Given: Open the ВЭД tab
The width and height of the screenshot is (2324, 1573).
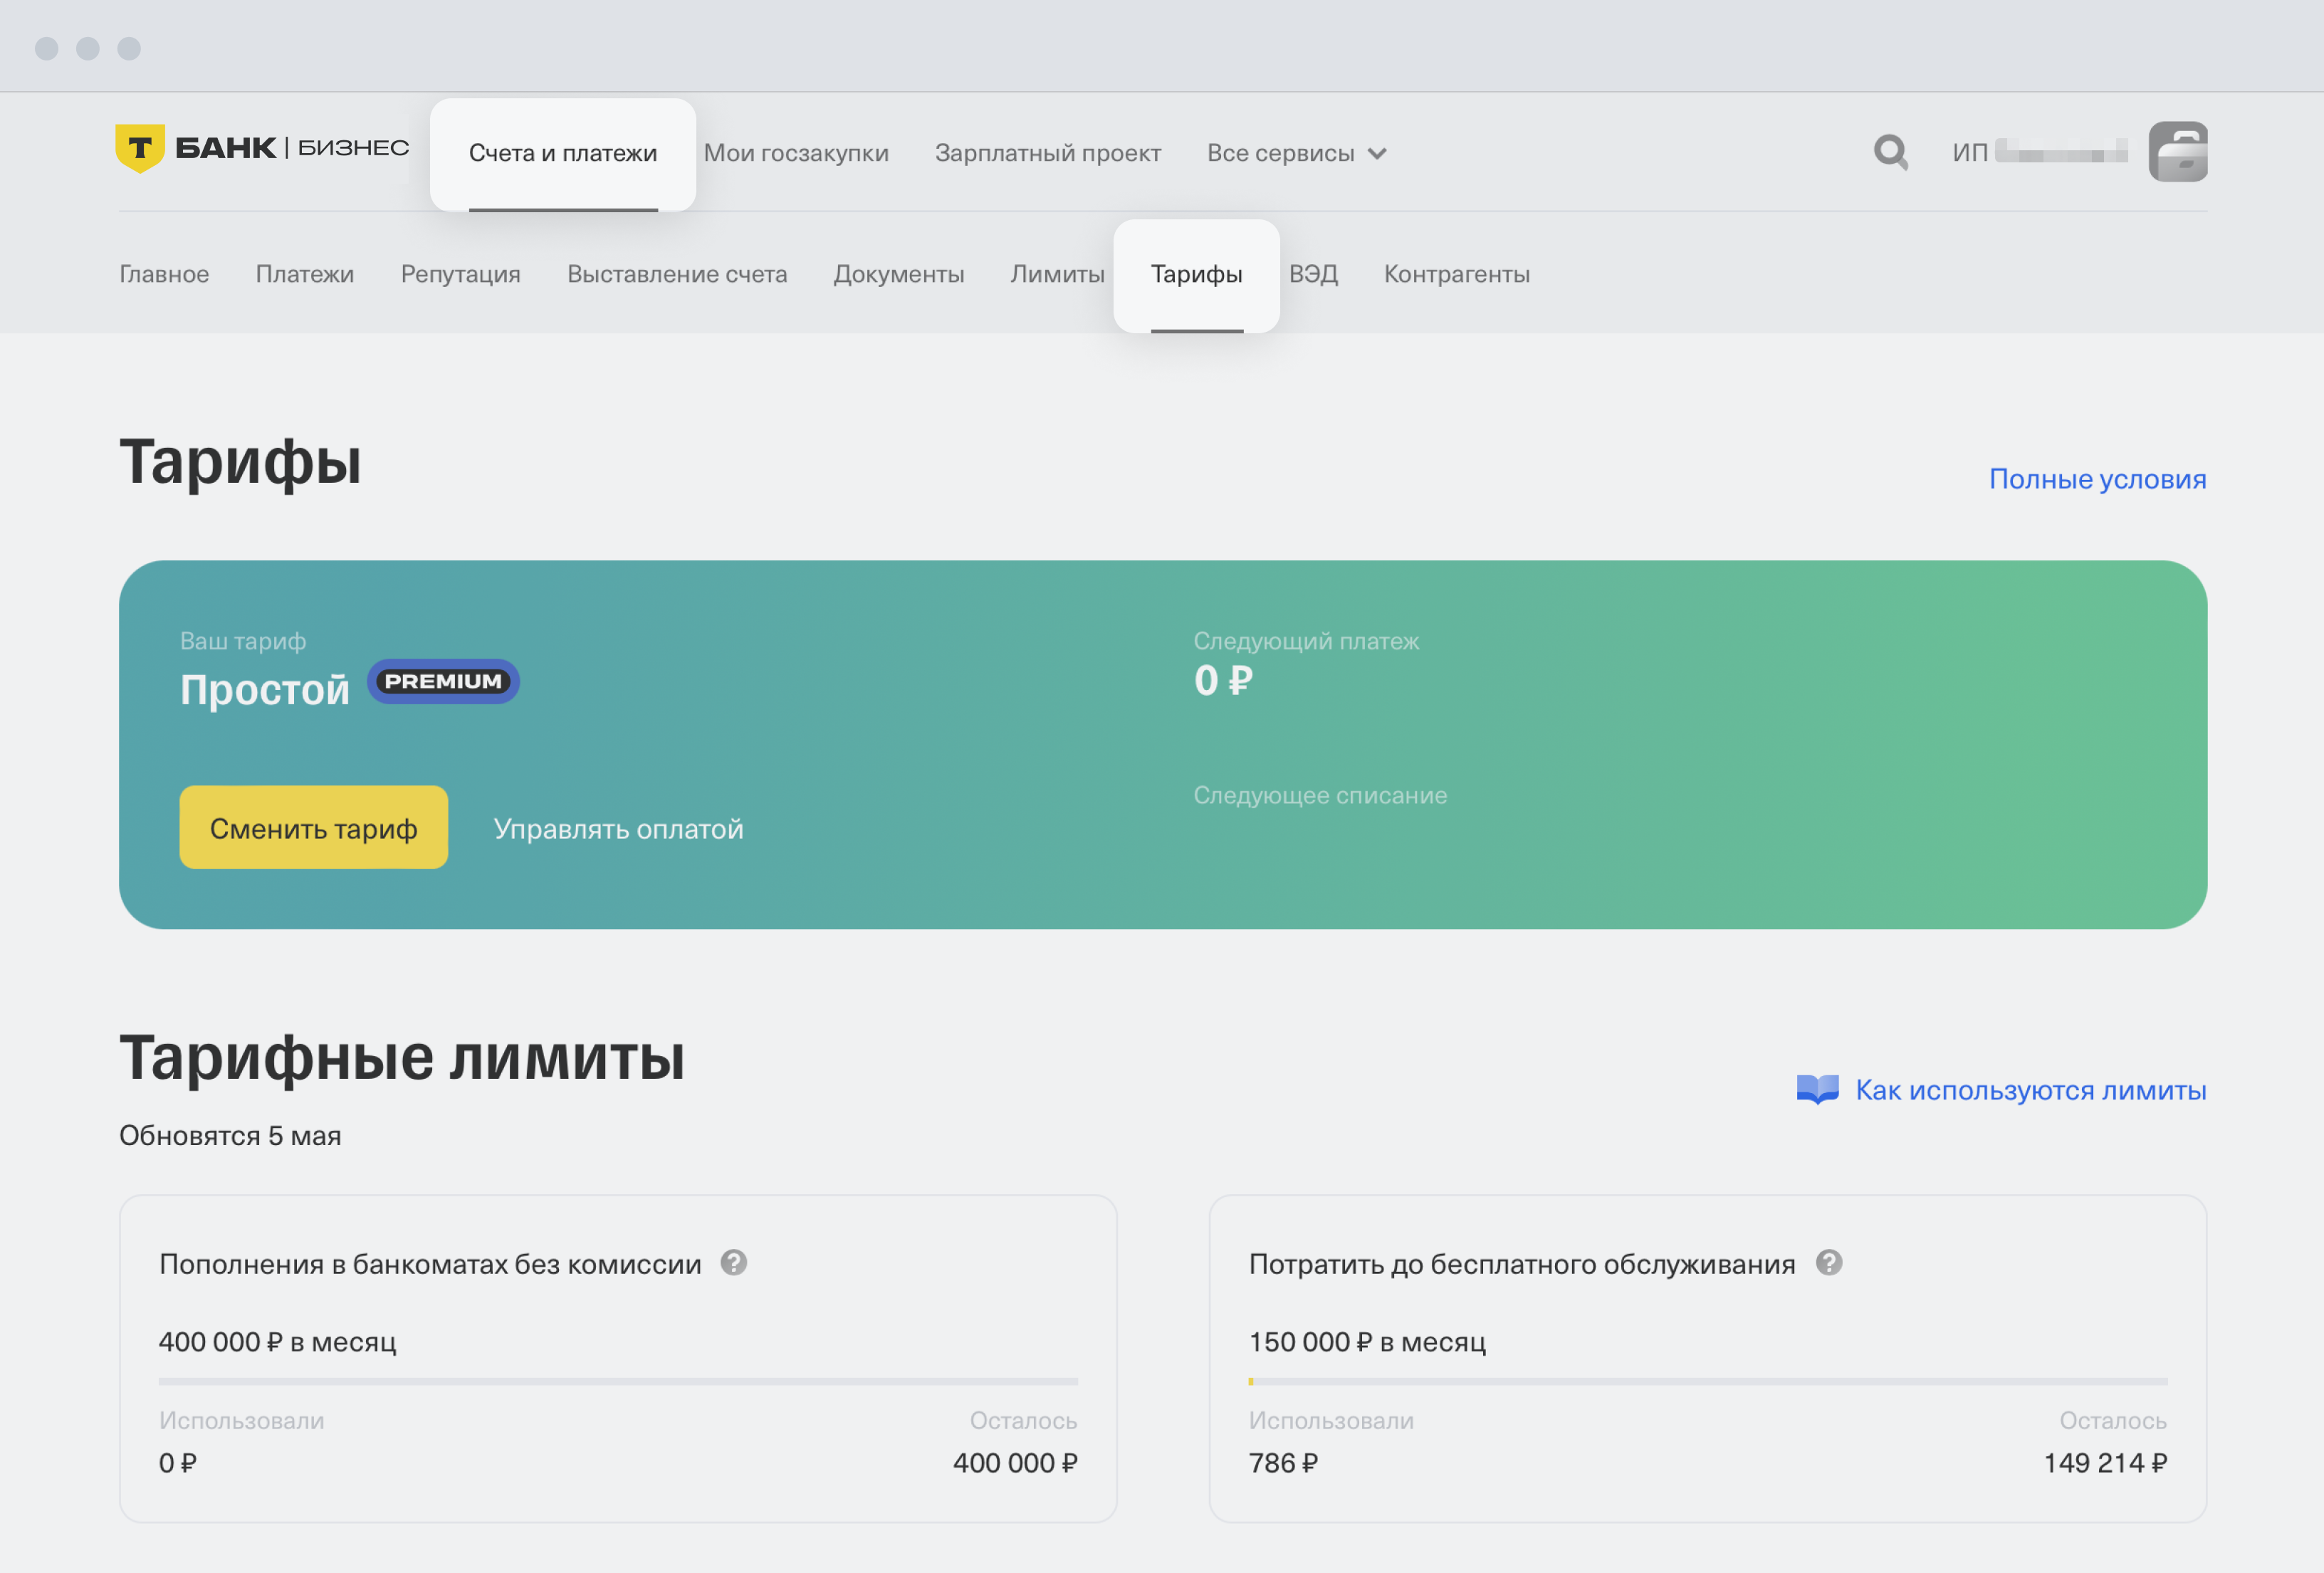Looking at the screenshot, I should point(1313,274).
